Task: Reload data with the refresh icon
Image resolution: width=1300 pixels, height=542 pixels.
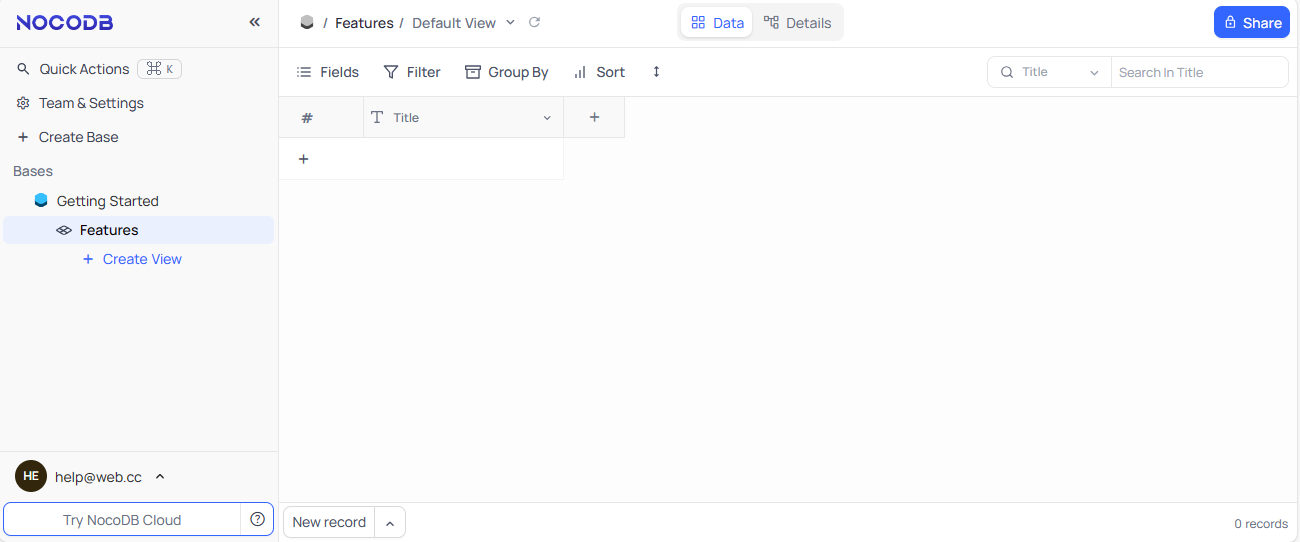Action: point(534,22)
